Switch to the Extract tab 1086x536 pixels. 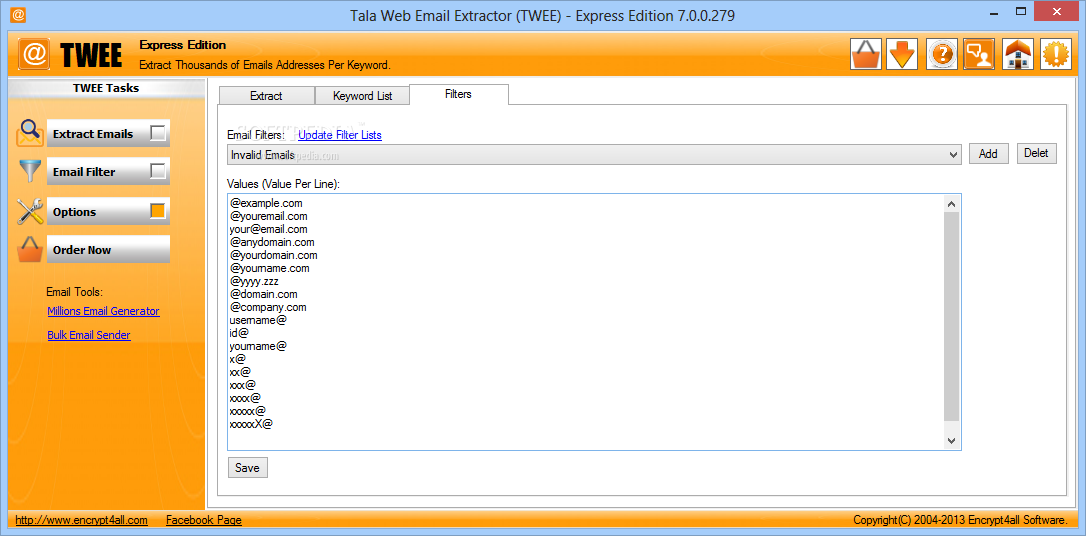[x=266, y=96]
